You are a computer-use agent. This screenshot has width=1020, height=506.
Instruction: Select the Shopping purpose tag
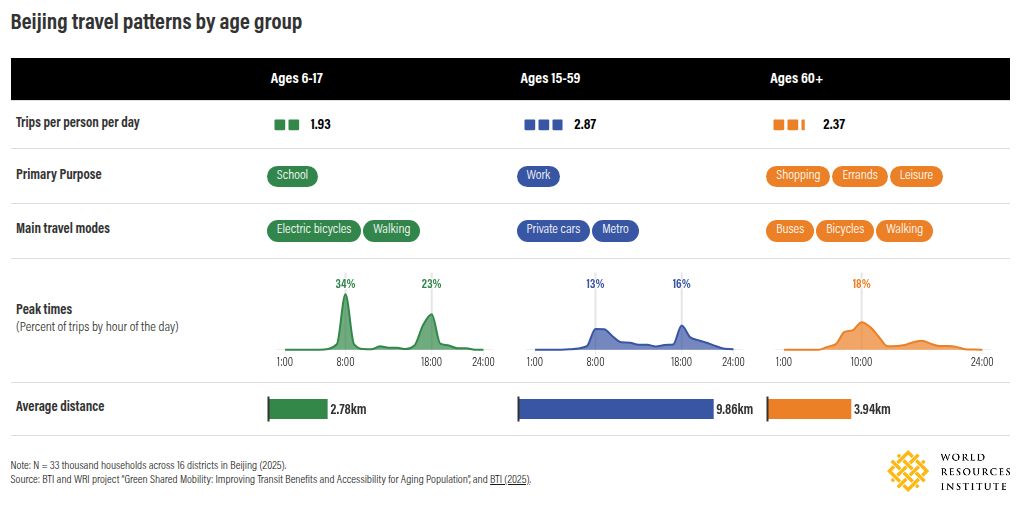[x=798, y=176]
